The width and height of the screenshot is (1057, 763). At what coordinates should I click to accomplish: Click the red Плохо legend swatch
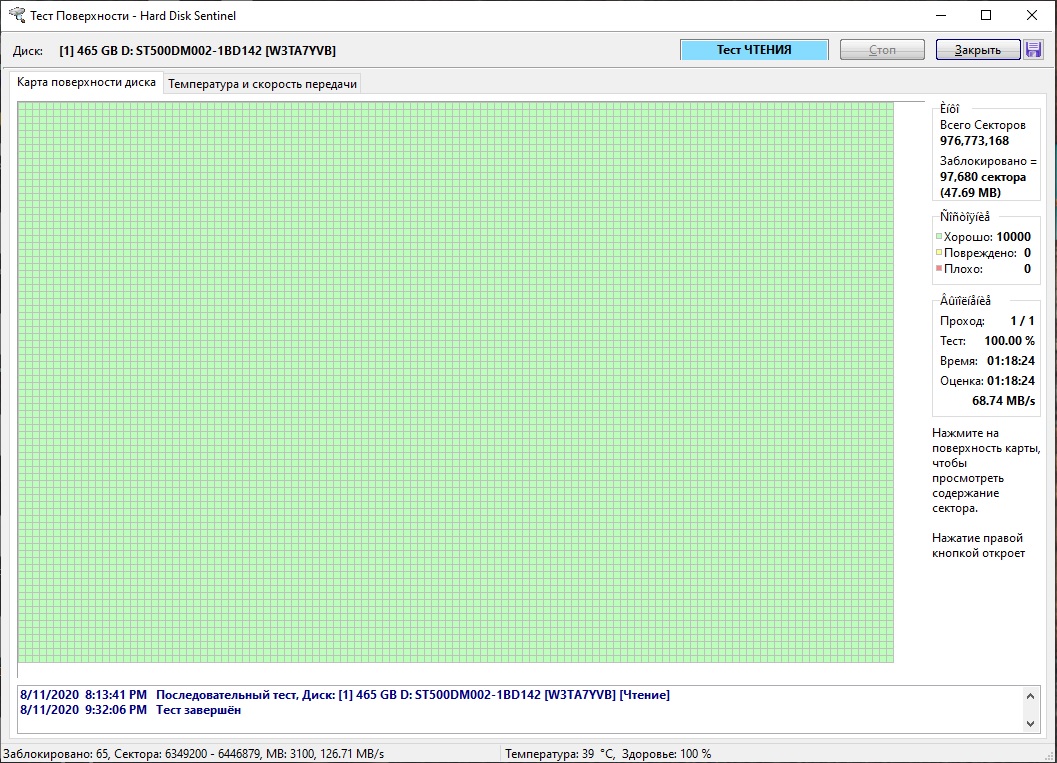click(x=938, y=269)
